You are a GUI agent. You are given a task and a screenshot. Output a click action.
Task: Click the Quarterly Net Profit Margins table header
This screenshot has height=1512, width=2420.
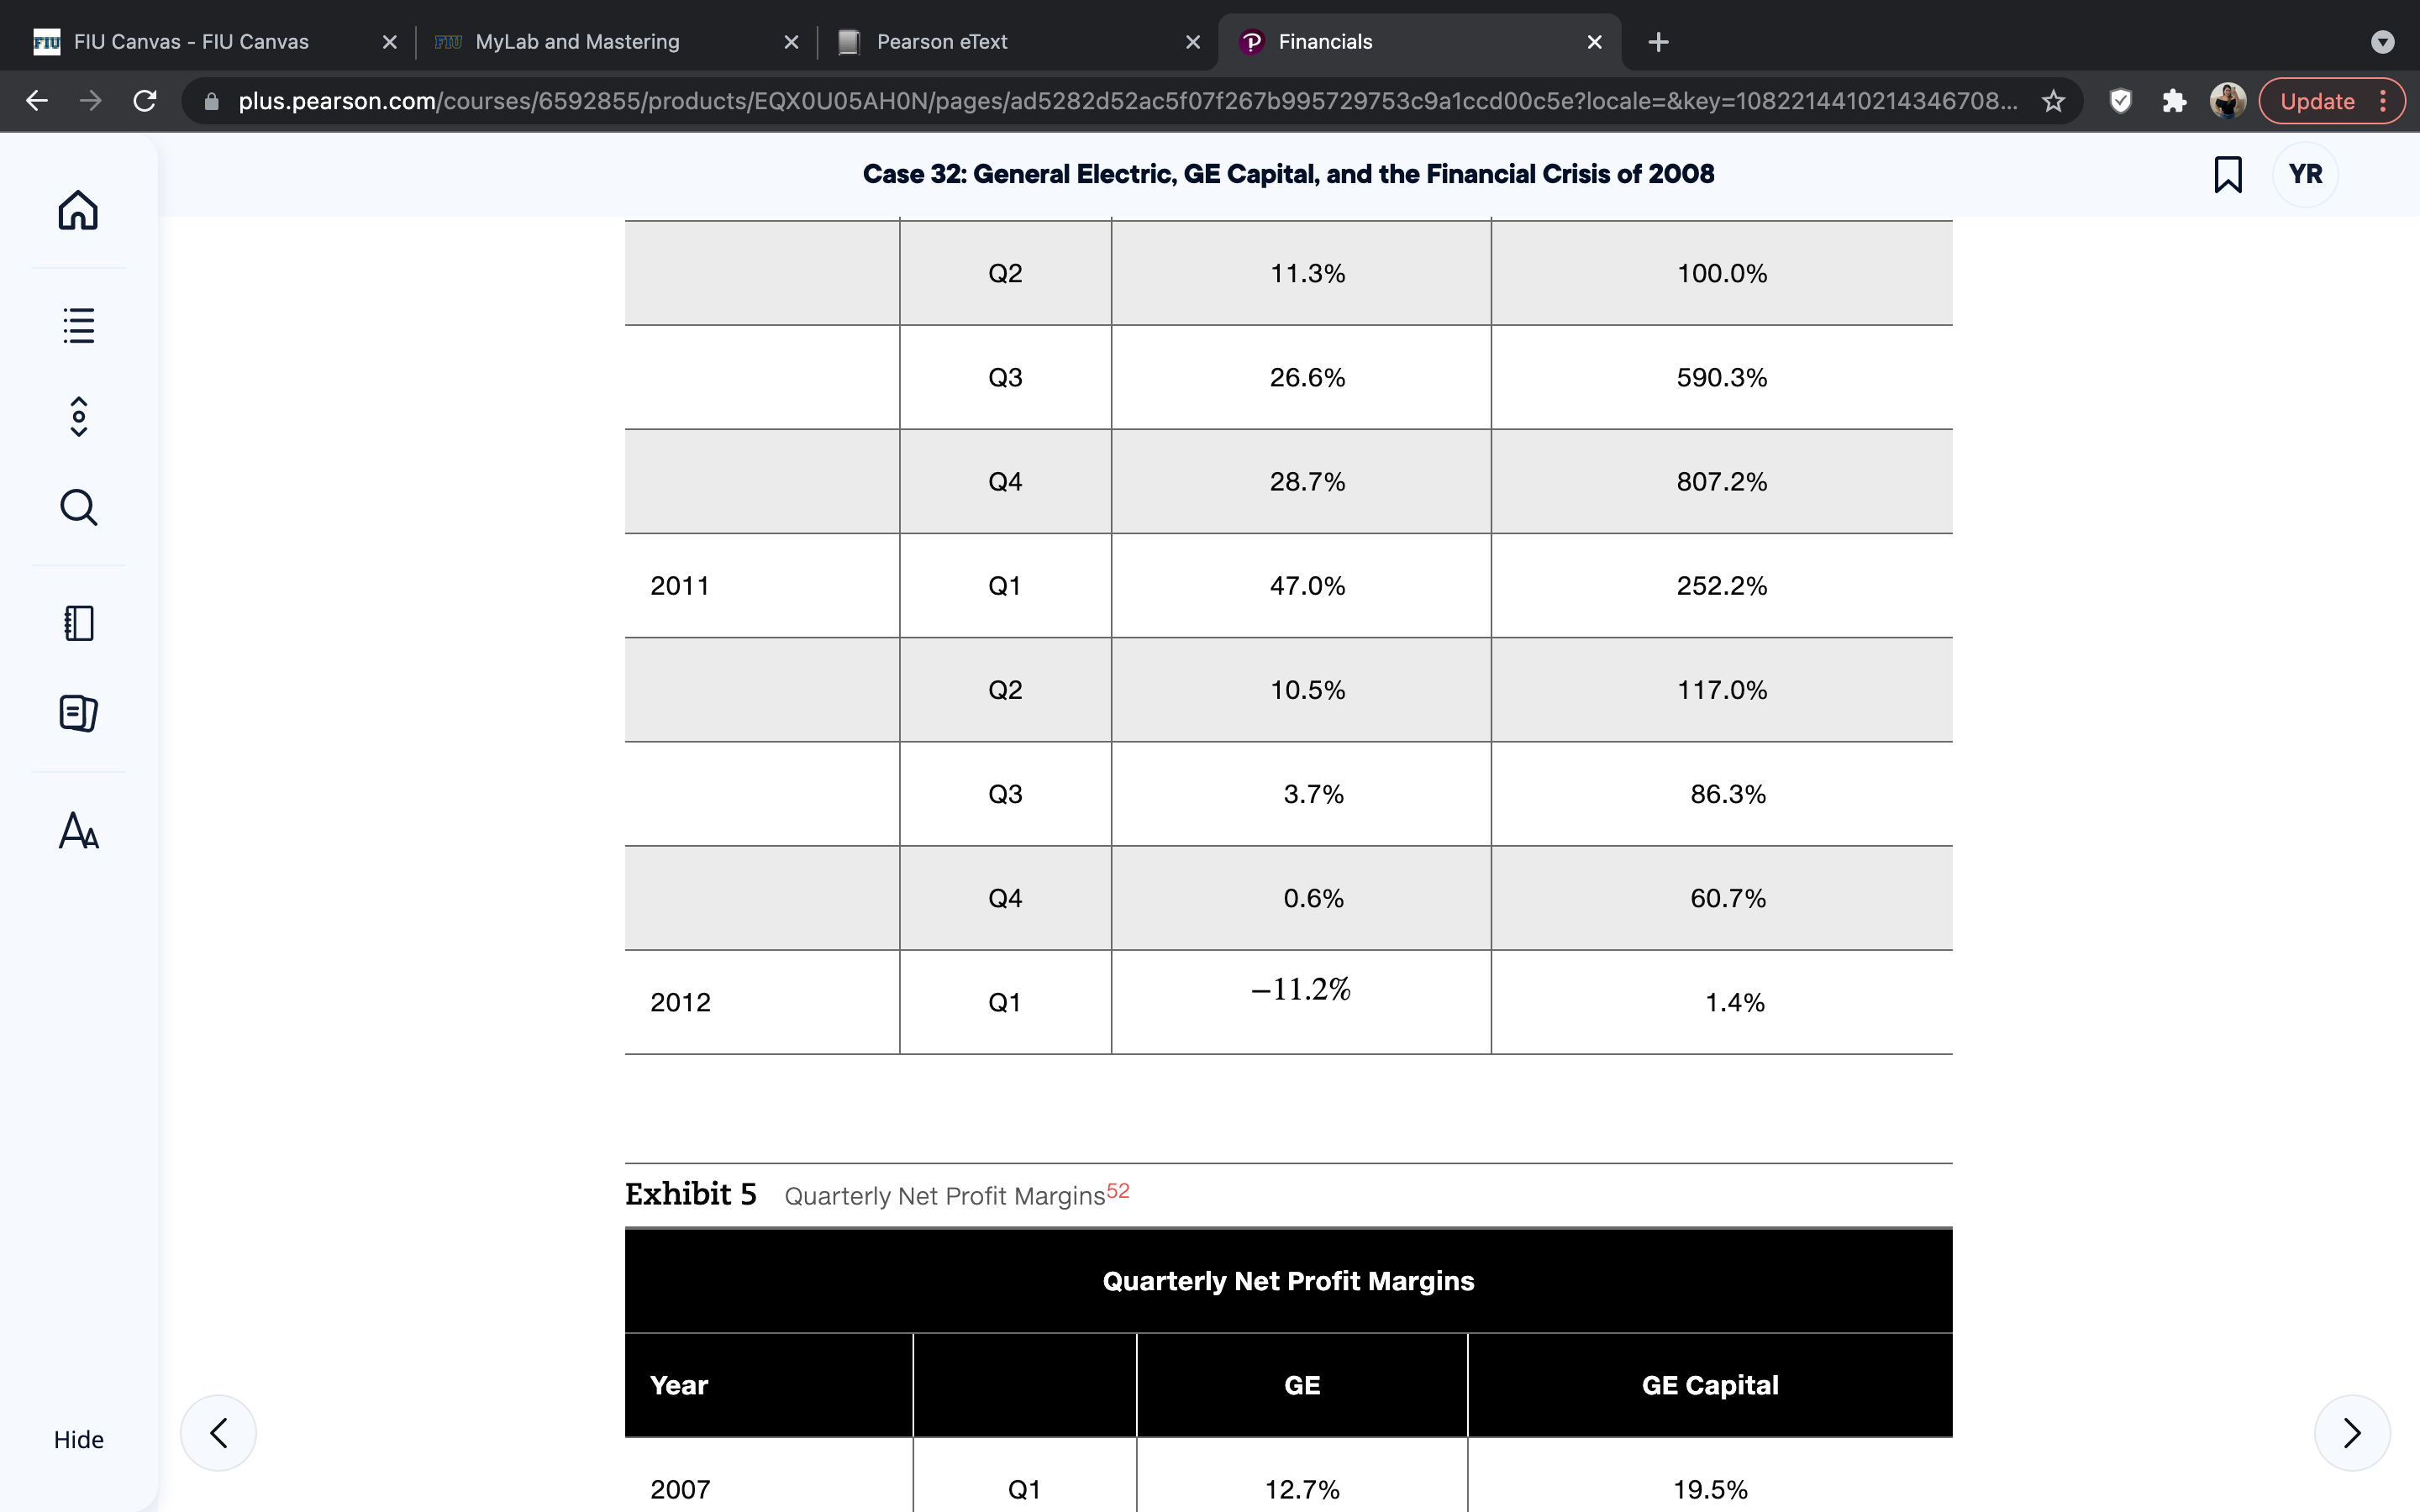tap(1288, 1281)
